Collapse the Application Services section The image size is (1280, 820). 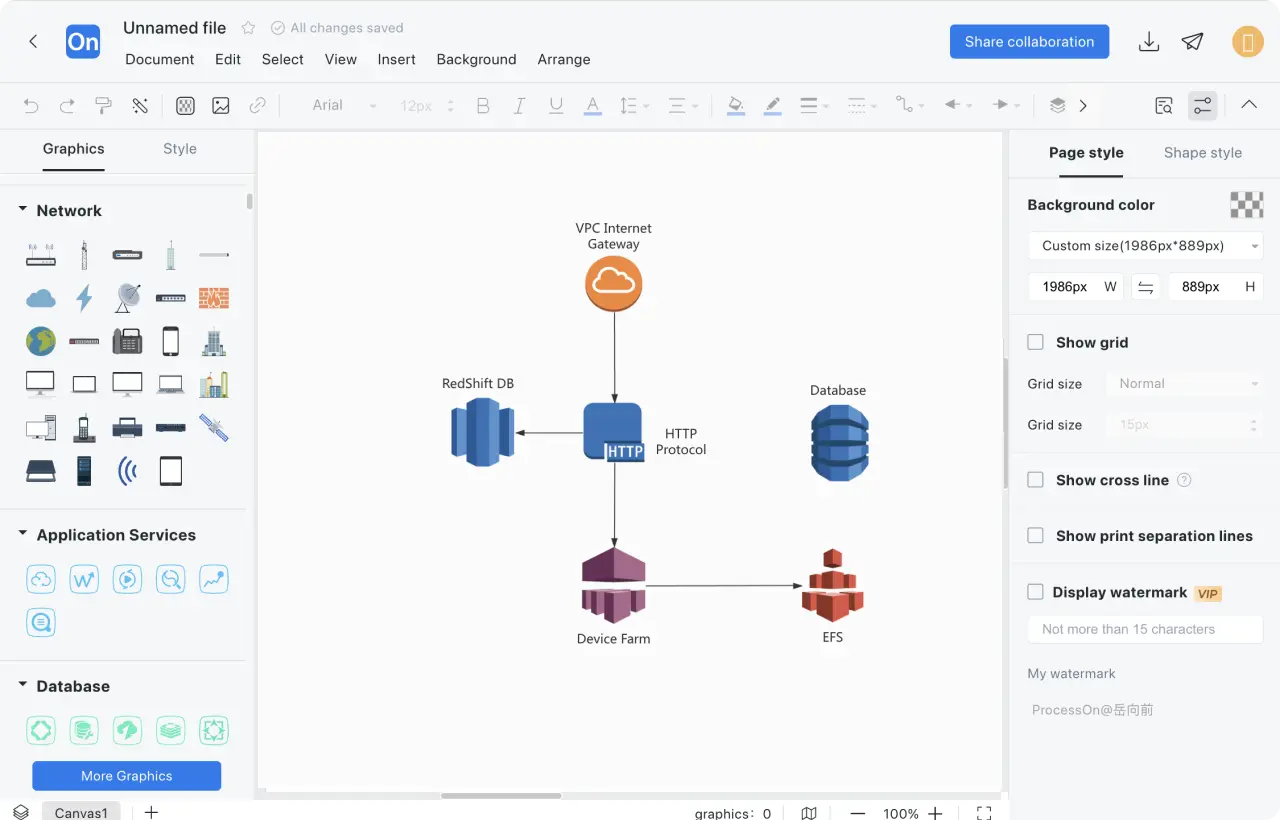[22, 535]
